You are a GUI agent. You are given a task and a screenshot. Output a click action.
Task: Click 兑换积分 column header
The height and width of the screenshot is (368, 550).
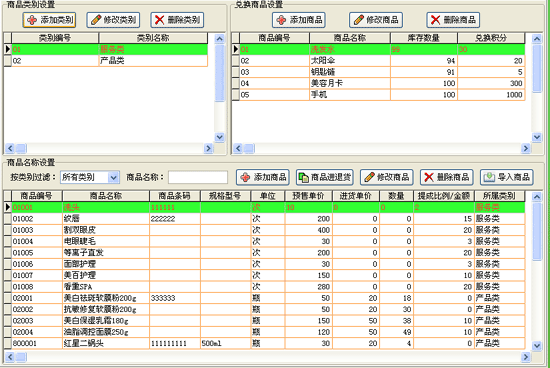pyautogui.click(x=491, y=38)
